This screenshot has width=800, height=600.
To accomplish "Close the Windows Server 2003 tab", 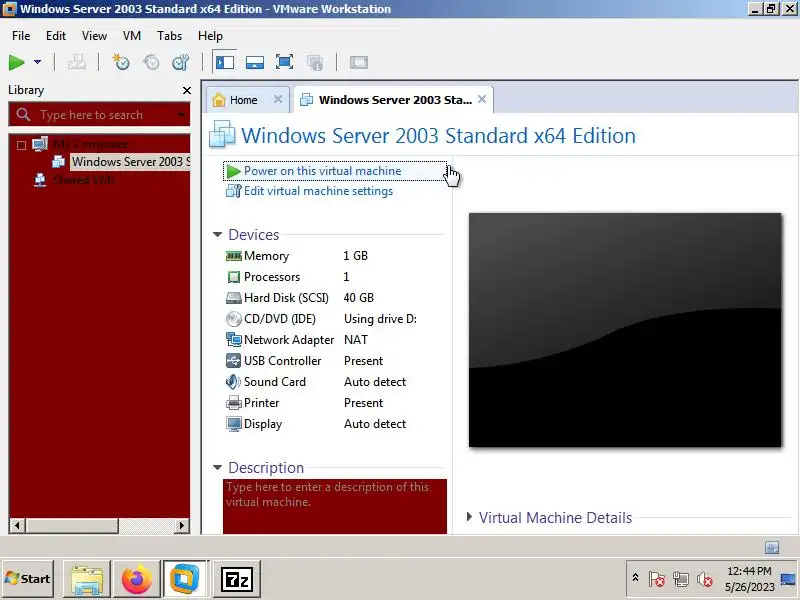I will click(482, 99).
